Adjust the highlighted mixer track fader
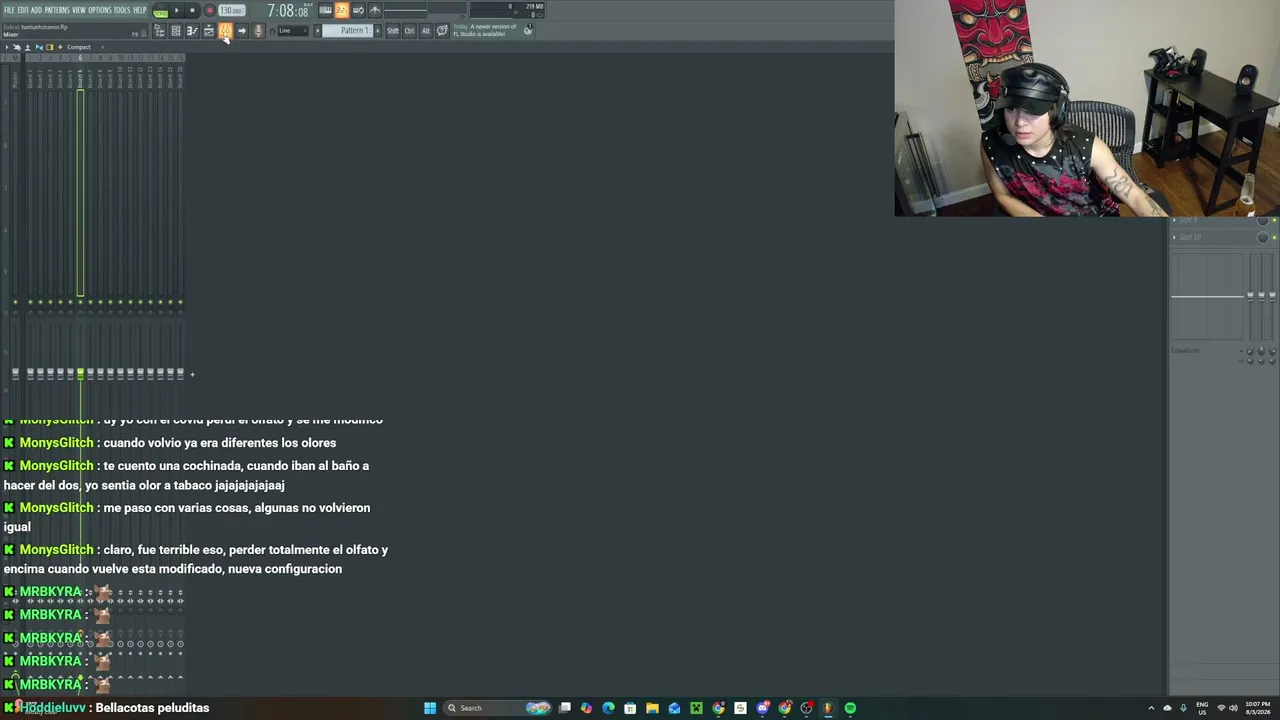Image resolution: width=1280 pixels, height=720 pixels. pyautogui.click(x=80, y=374)
